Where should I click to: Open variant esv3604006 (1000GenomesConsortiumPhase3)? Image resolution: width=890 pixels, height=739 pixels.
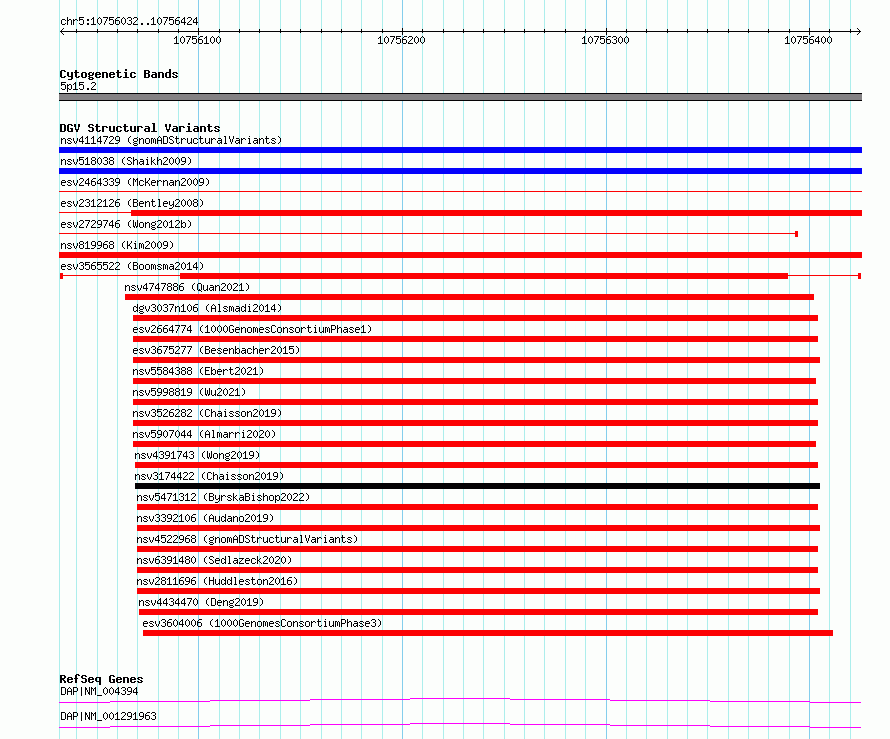(262, 623)
